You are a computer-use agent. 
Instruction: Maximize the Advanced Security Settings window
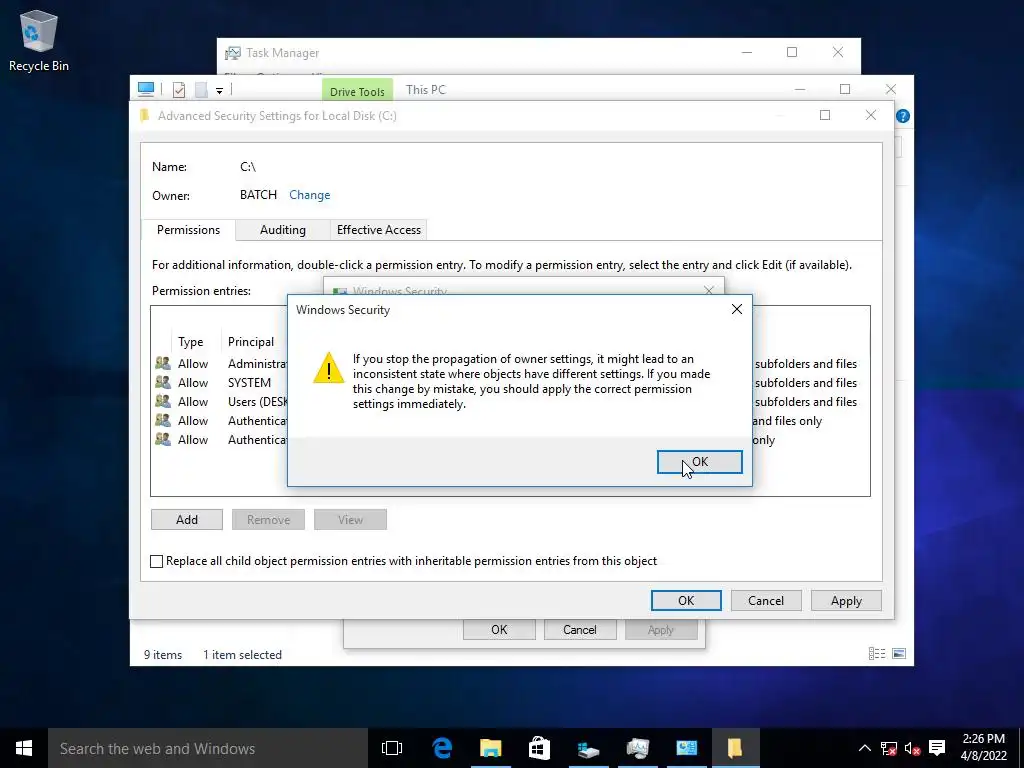(x=825, y=115)
